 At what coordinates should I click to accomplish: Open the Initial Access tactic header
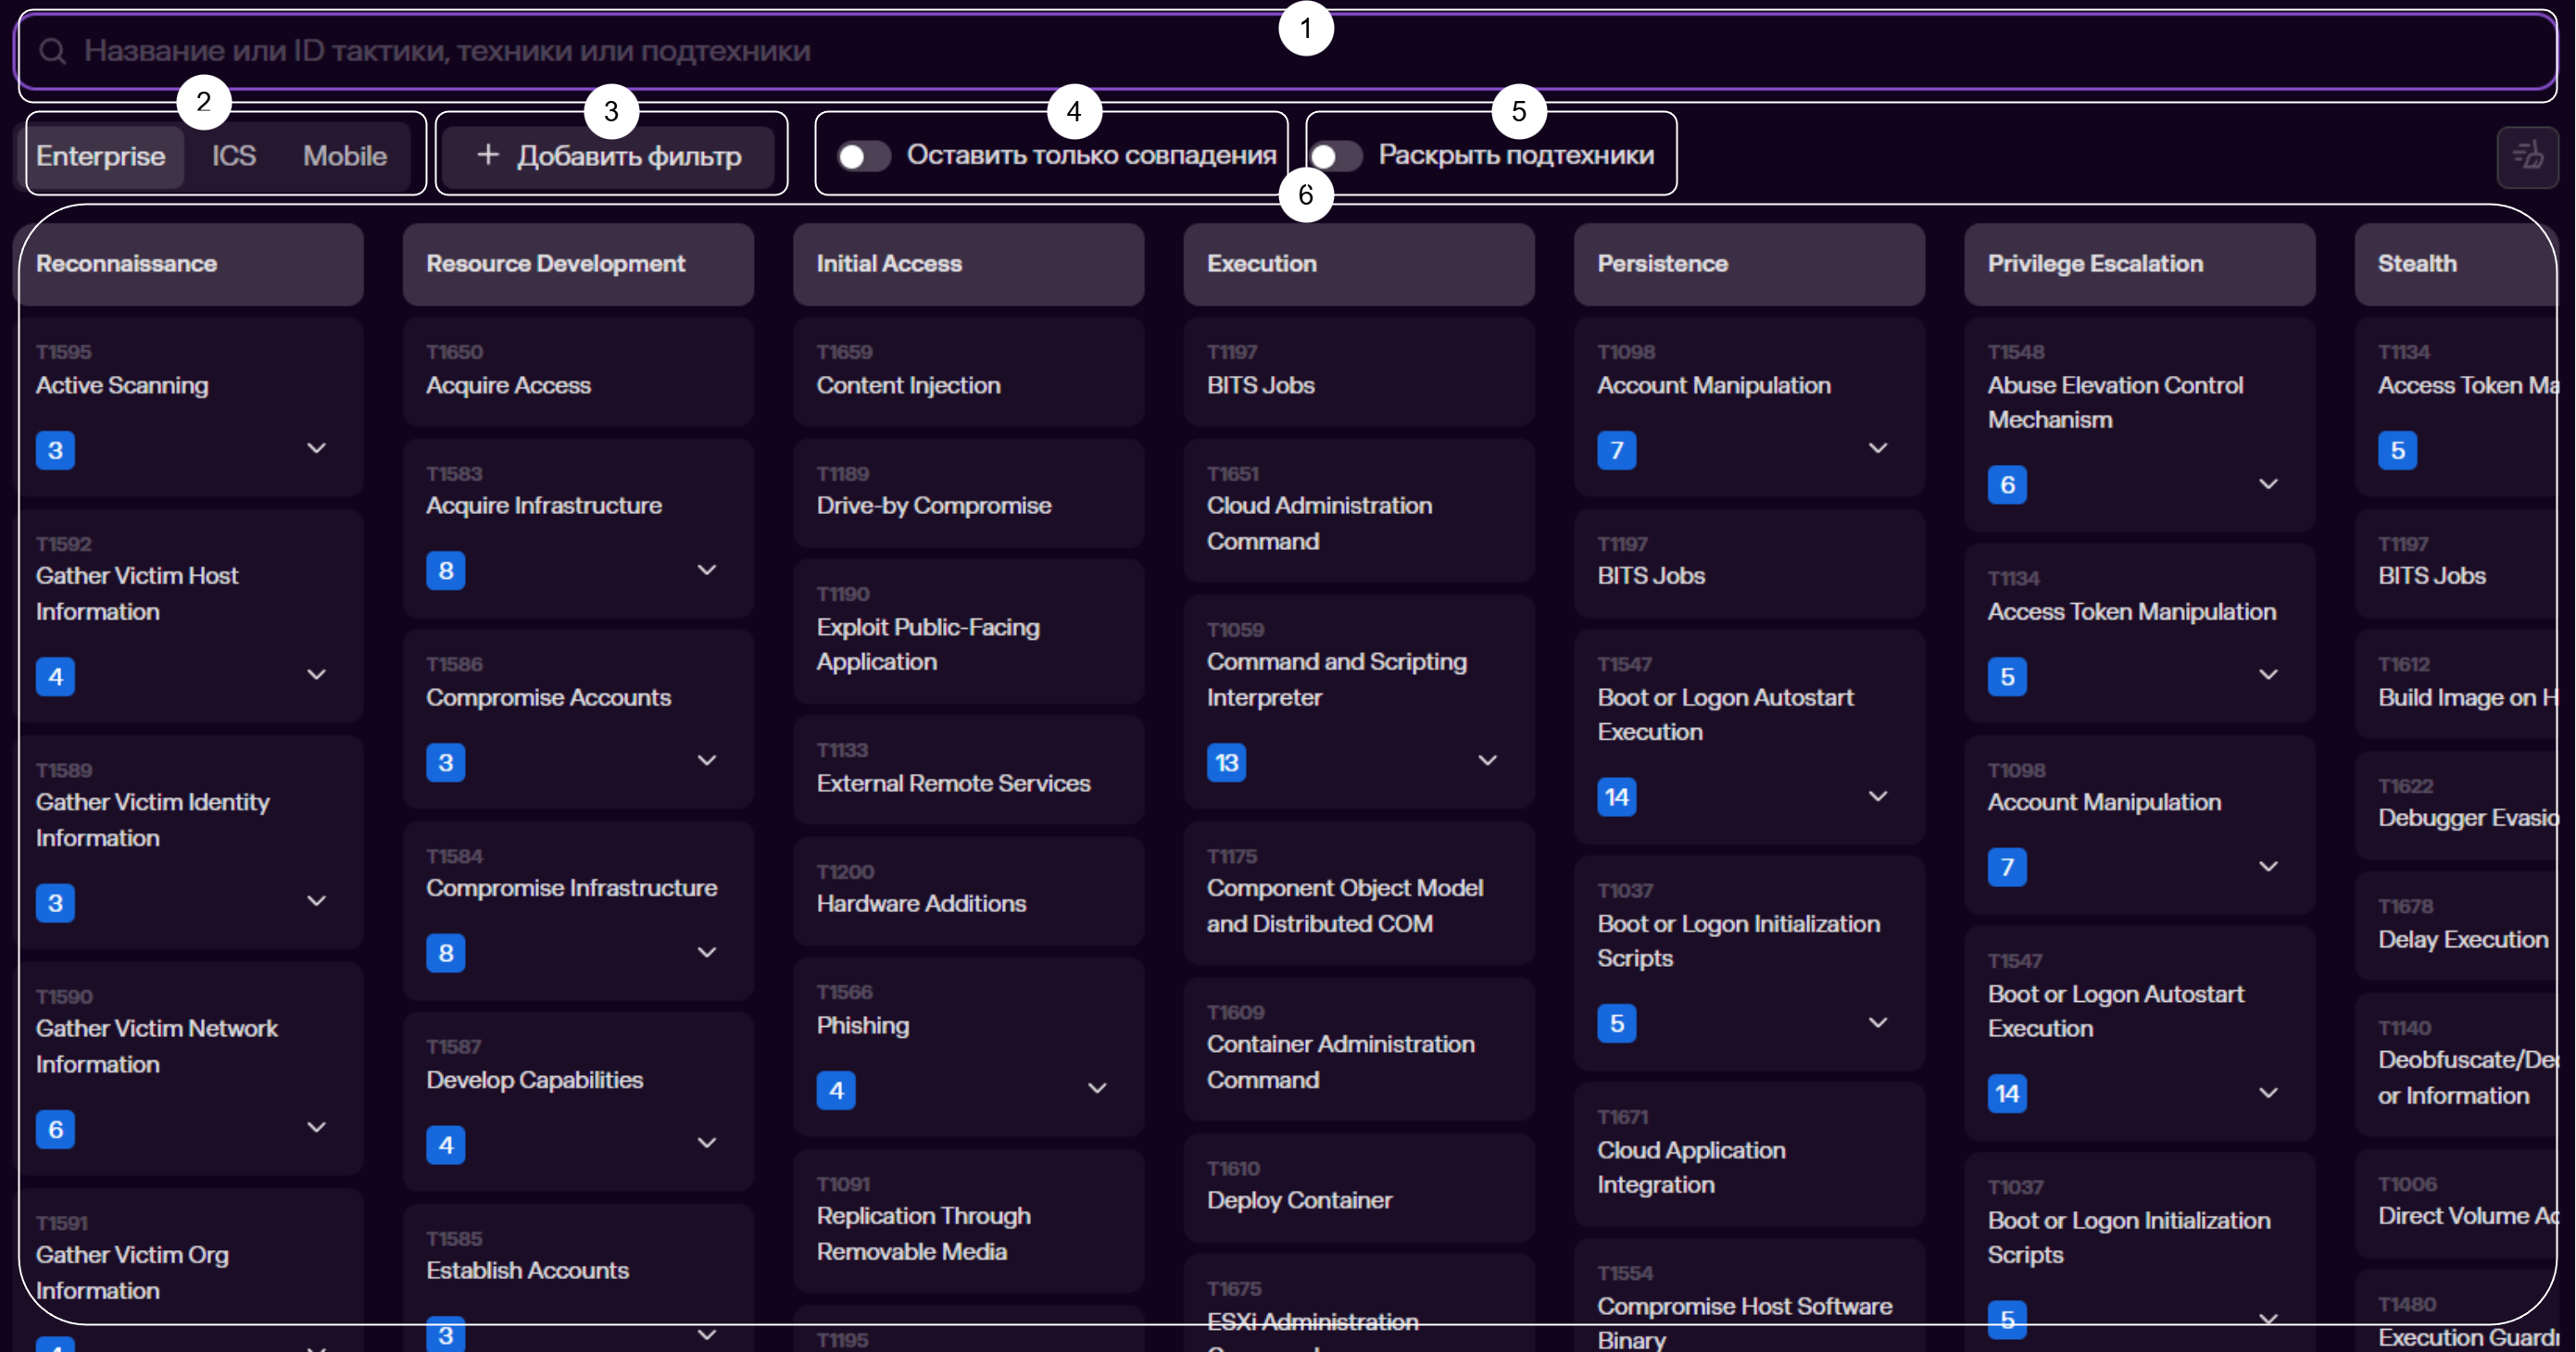coord(969,264)
